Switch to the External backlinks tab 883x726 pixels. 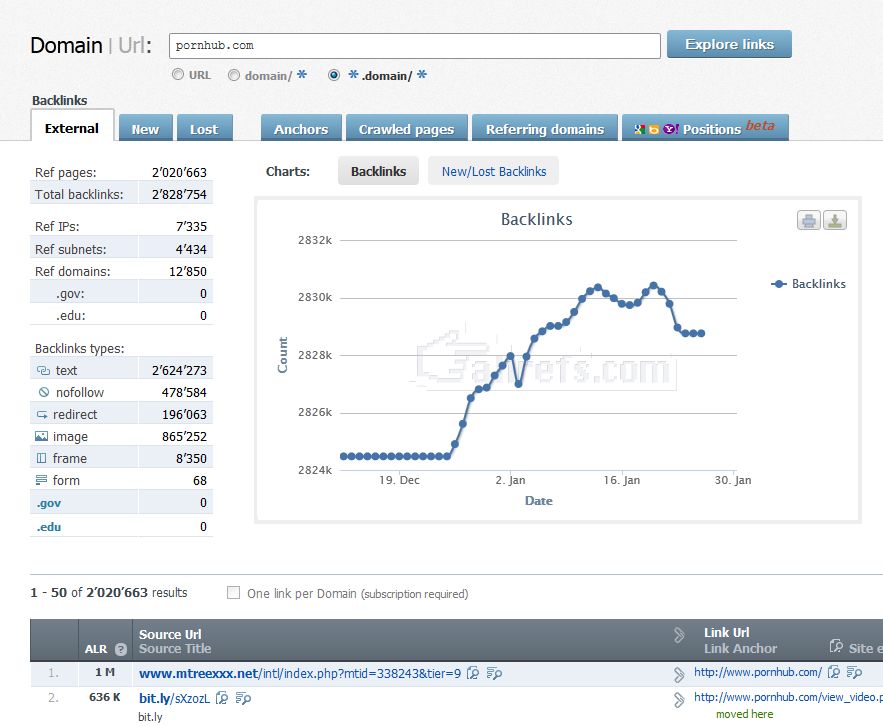(72, 125)
